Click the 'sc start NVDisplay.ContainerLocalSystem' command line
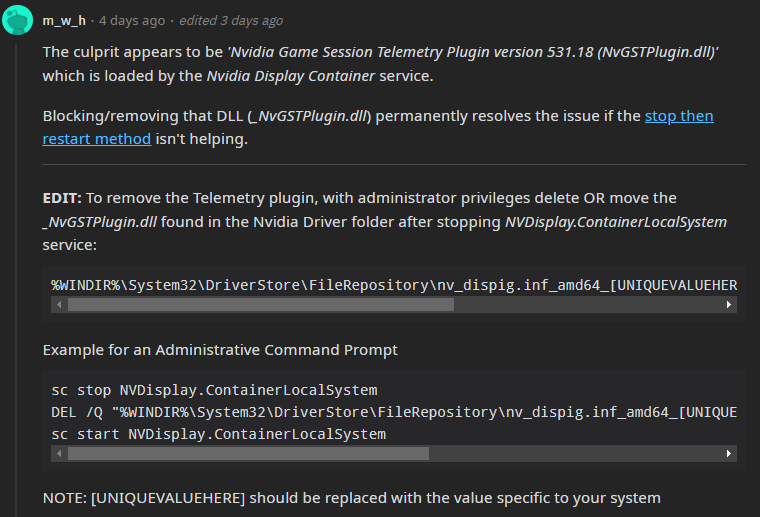This screenshot has width=760, height=517. pyautogui.click(x=218, y=434)
